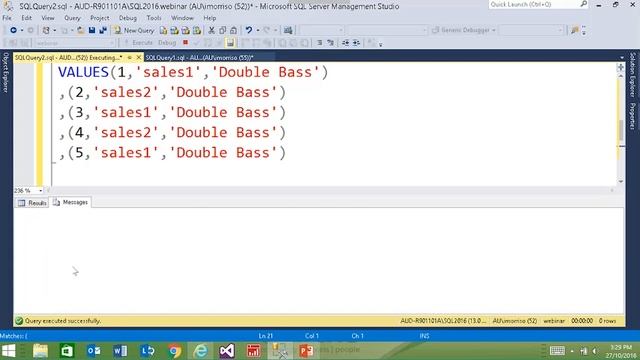Click the Find in Files icon at toolbar end
640x360 pixels.
[575, 30]
